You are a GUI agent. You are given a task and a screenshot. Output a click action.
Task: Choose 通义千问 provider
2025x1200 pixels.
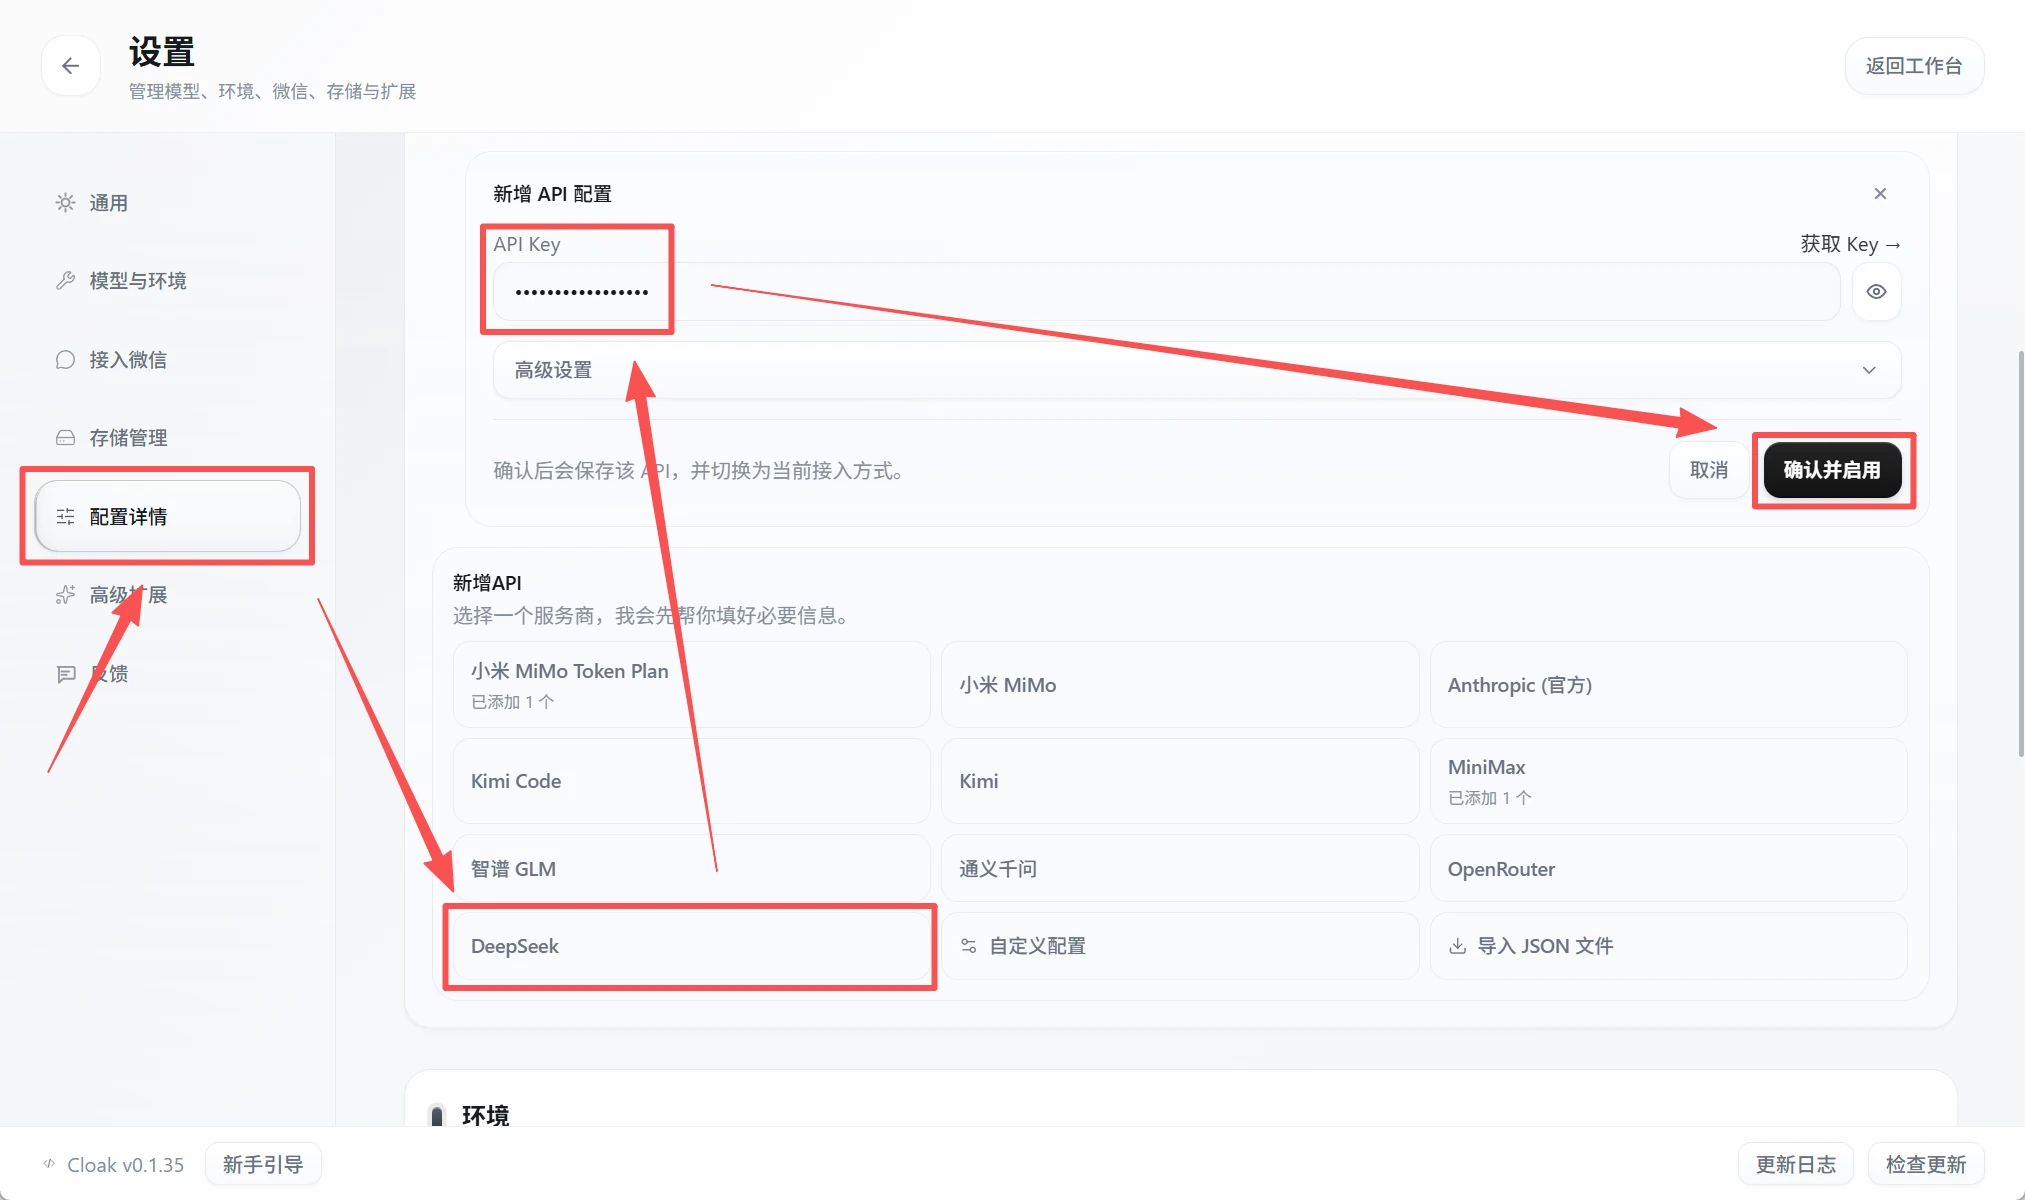[1180, 868]
